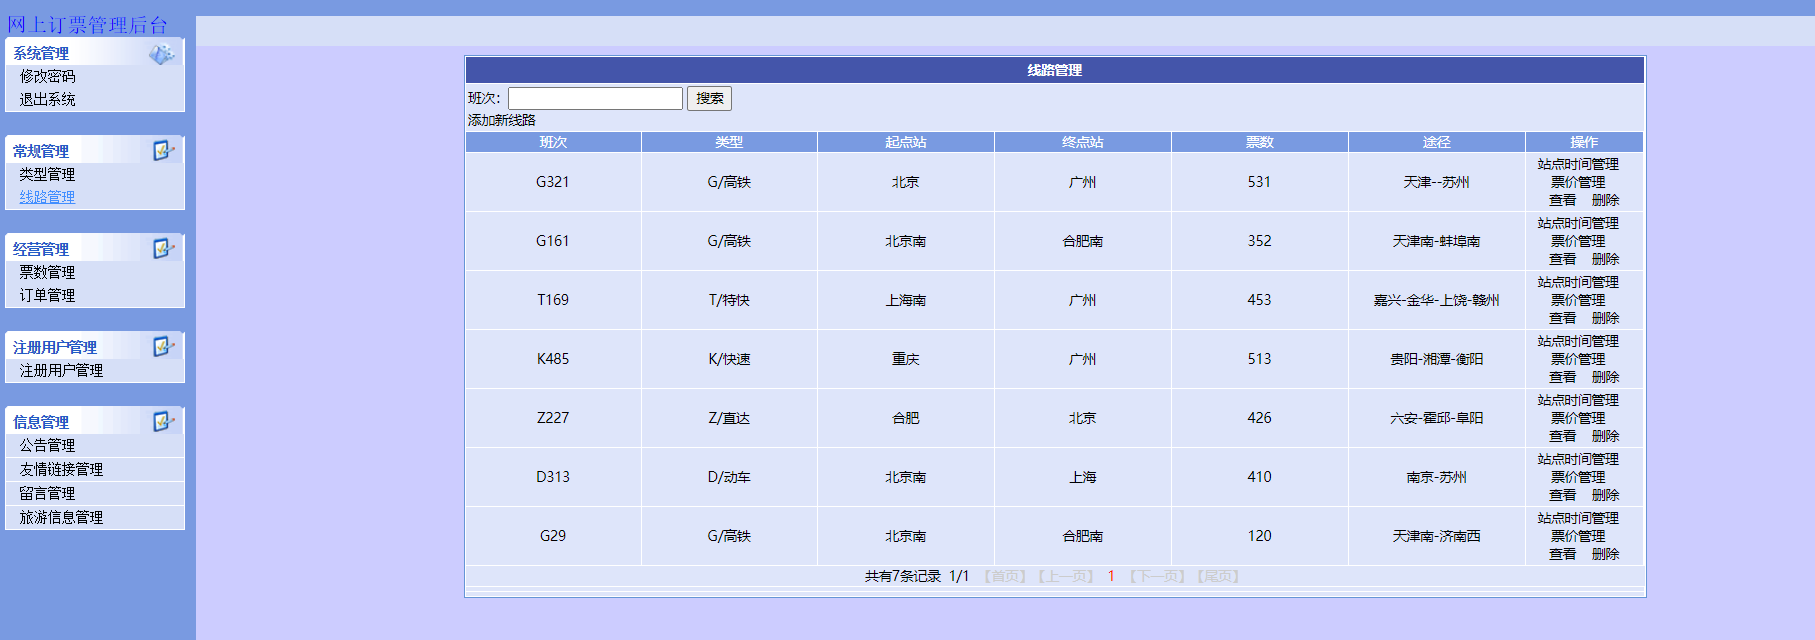This screenshot has width=1815, height=640.
Task: Click the 班次 search input field
Action: pos(595,98)
